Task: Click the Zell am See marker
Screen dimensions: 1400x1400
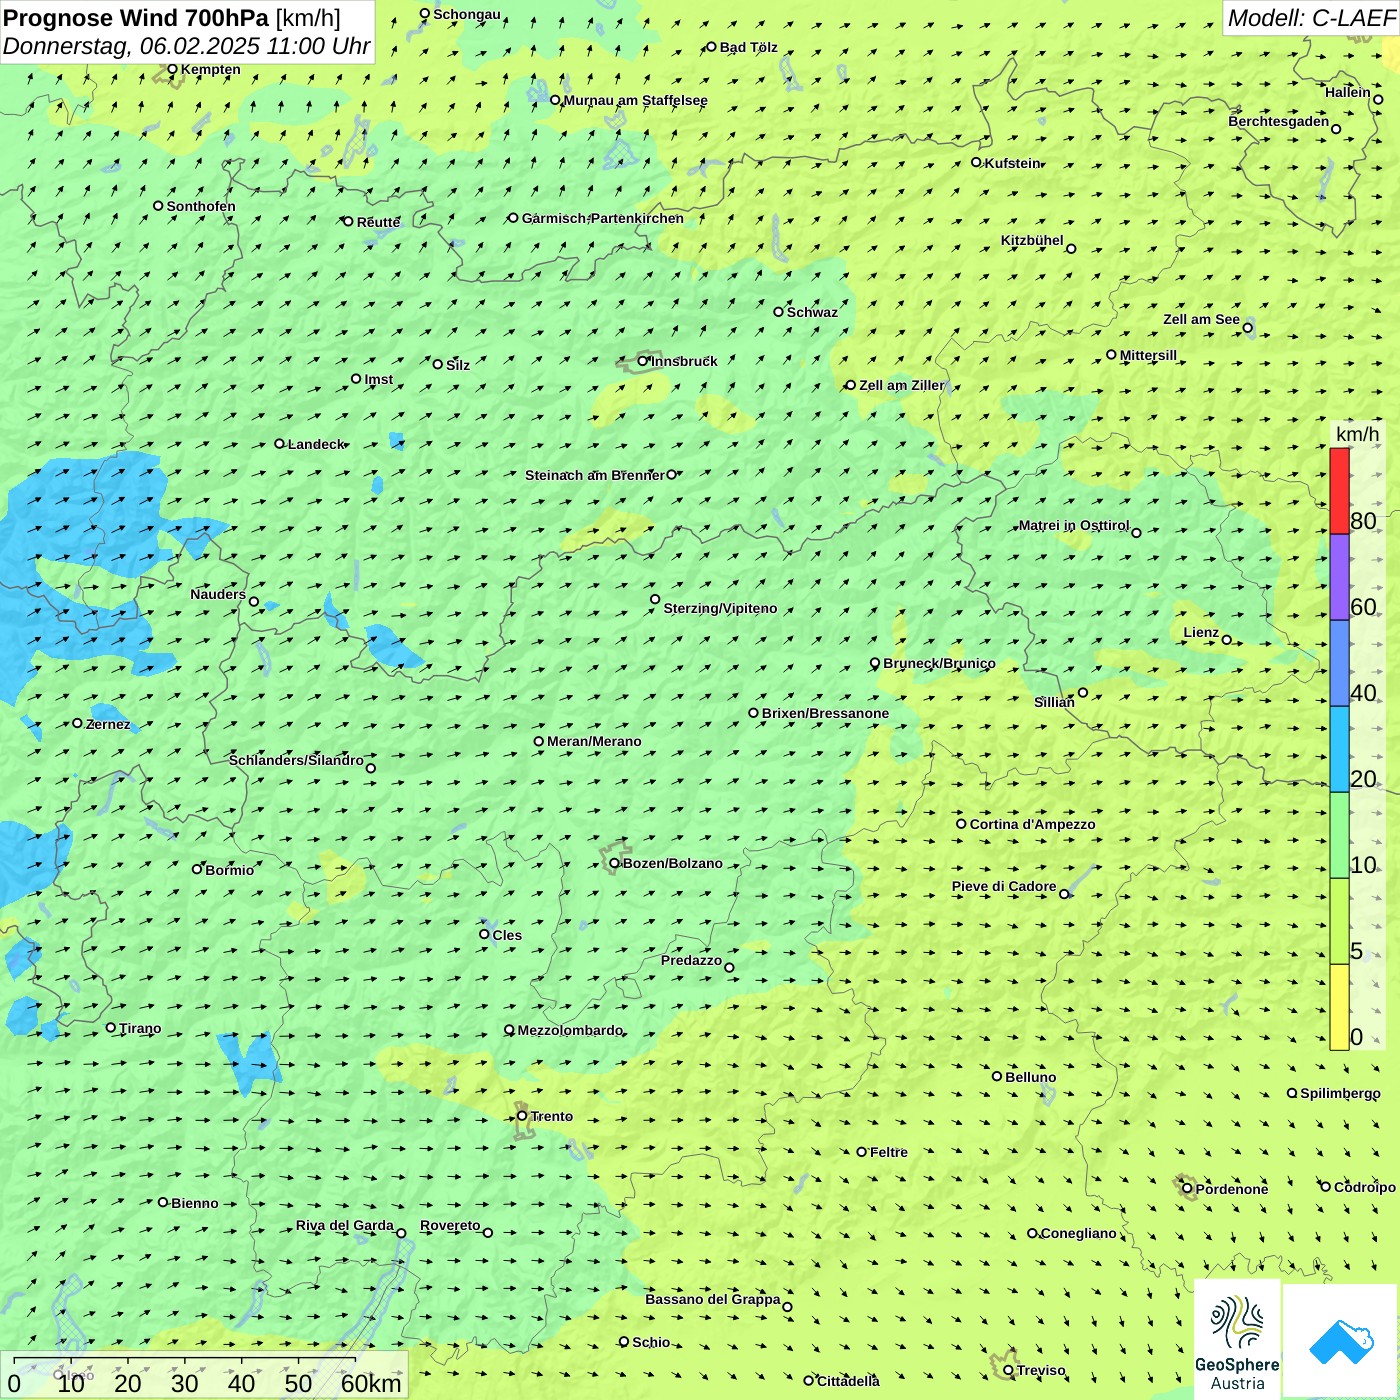Action: [x=1247, y=327]
